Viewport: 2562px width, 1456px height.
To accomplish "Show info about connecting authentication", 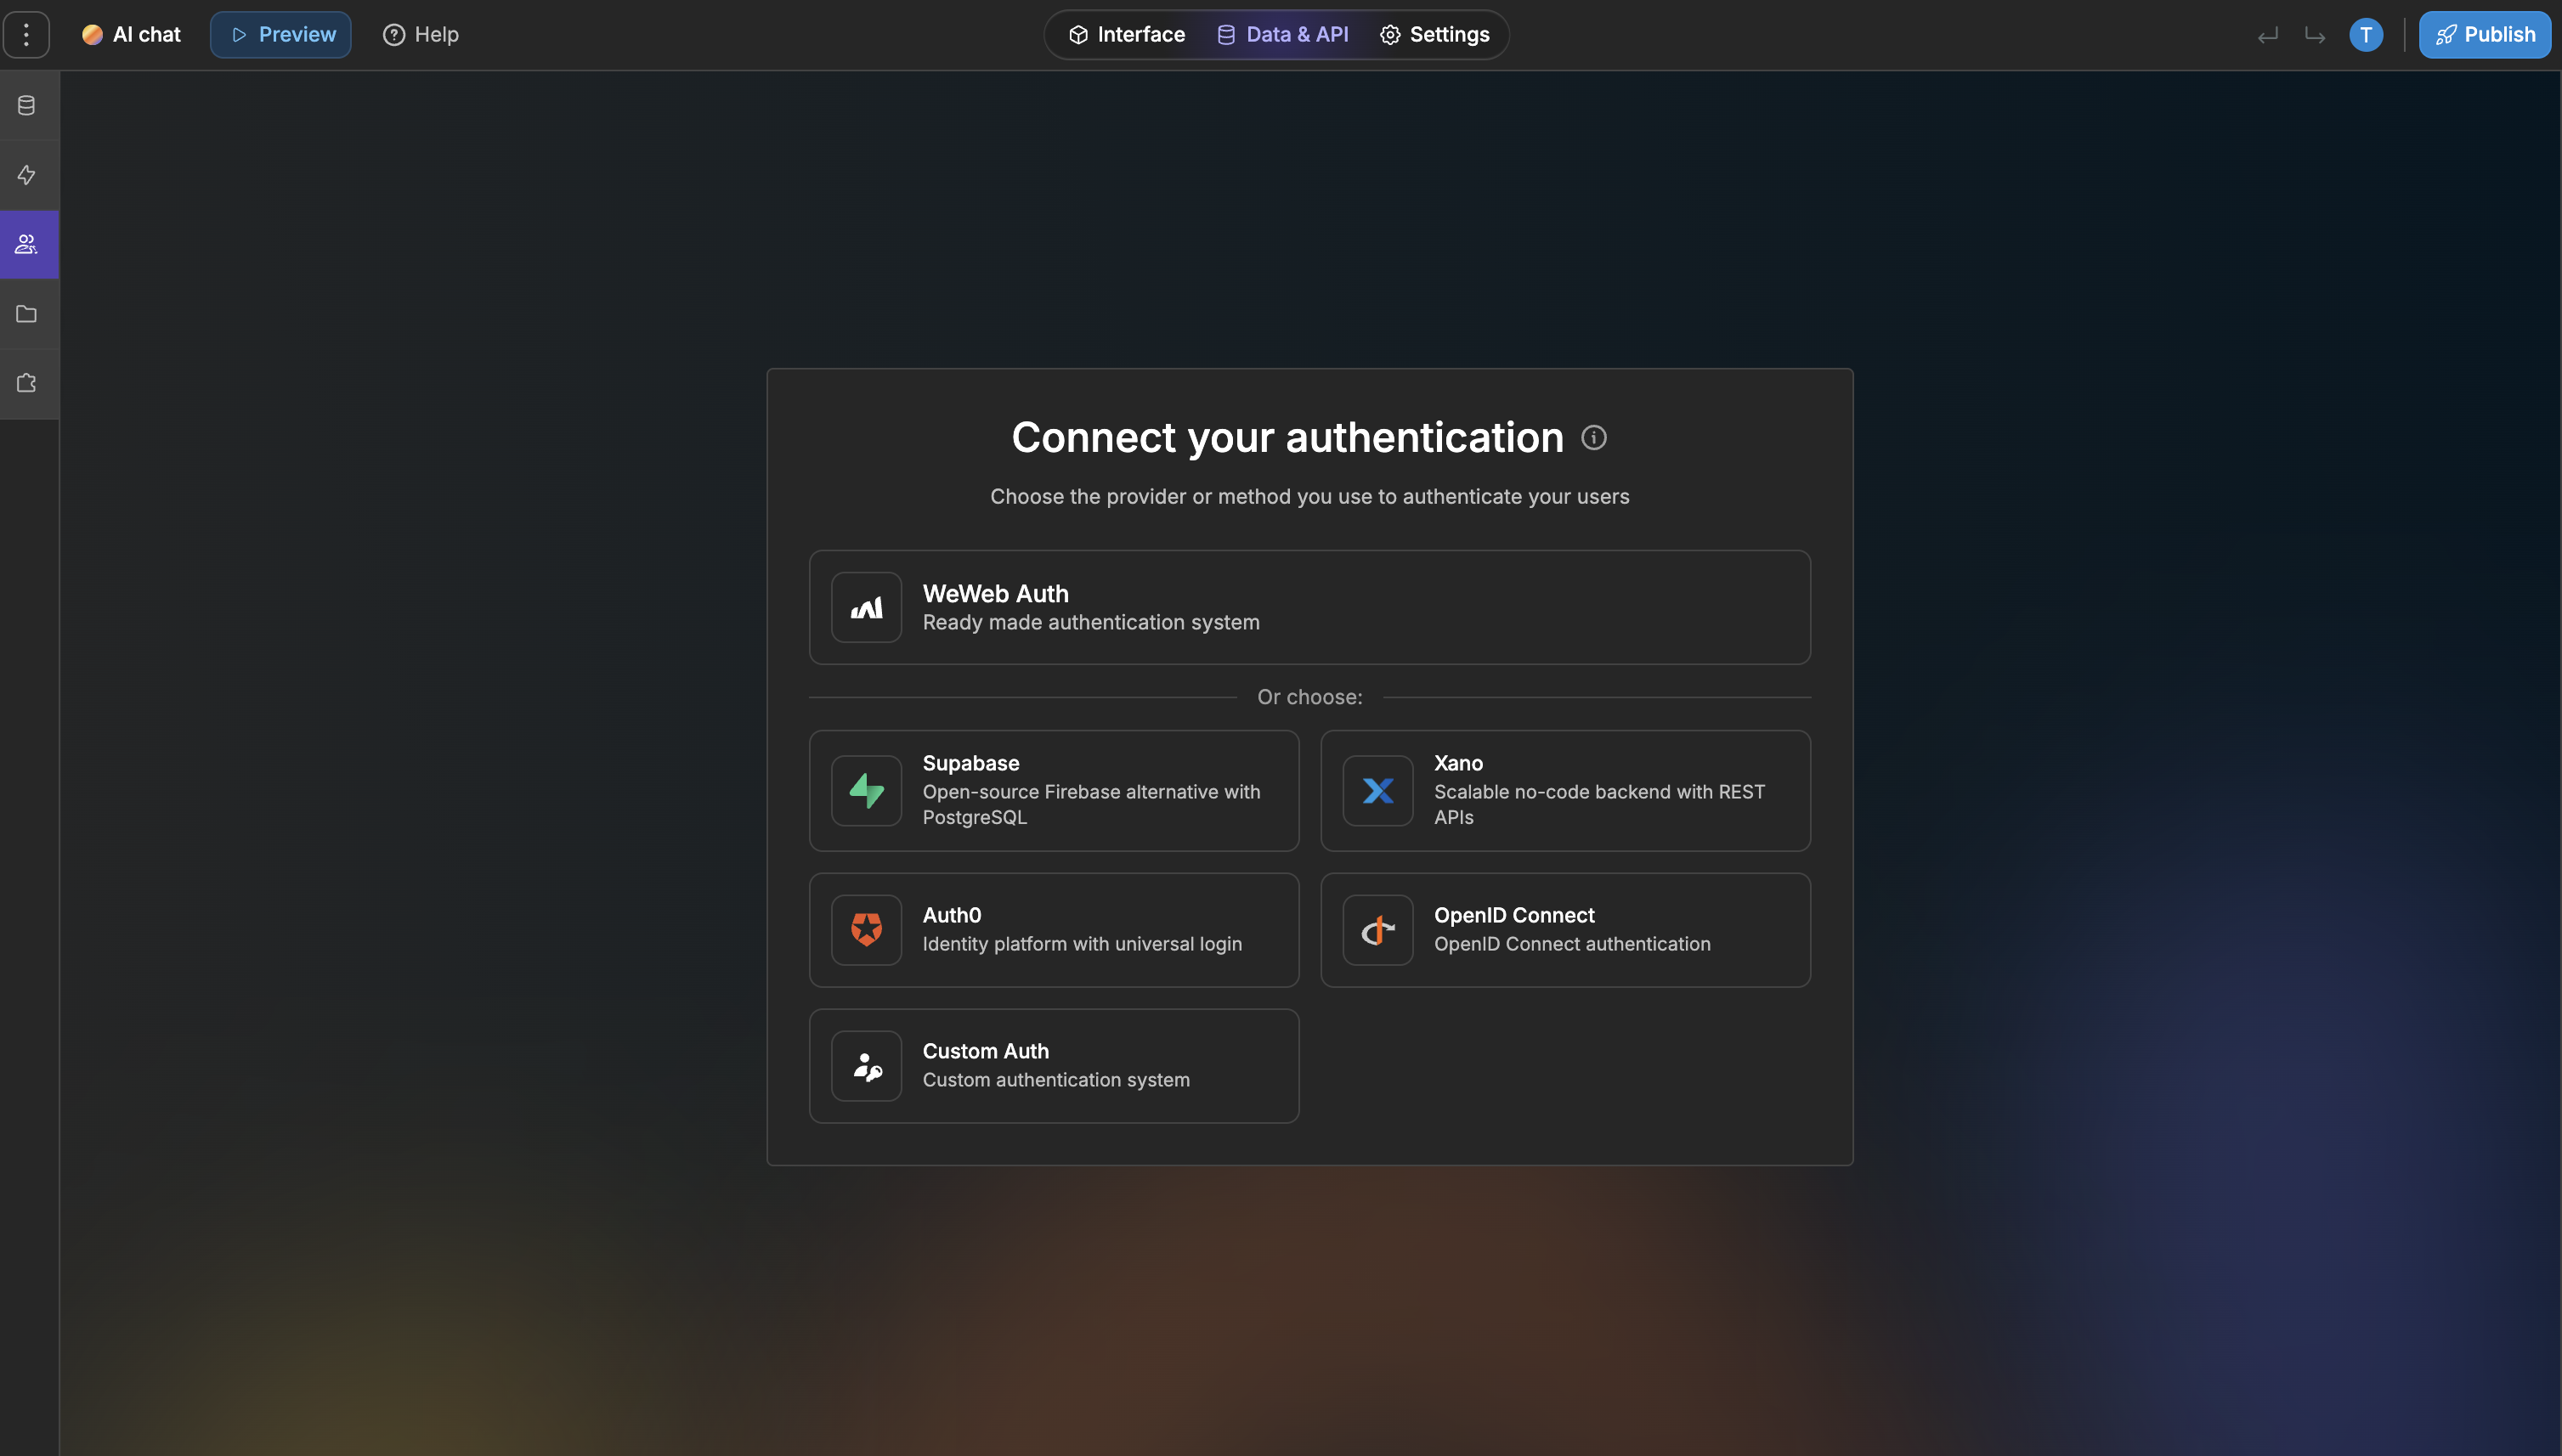I will click(x=1594, y=438).
